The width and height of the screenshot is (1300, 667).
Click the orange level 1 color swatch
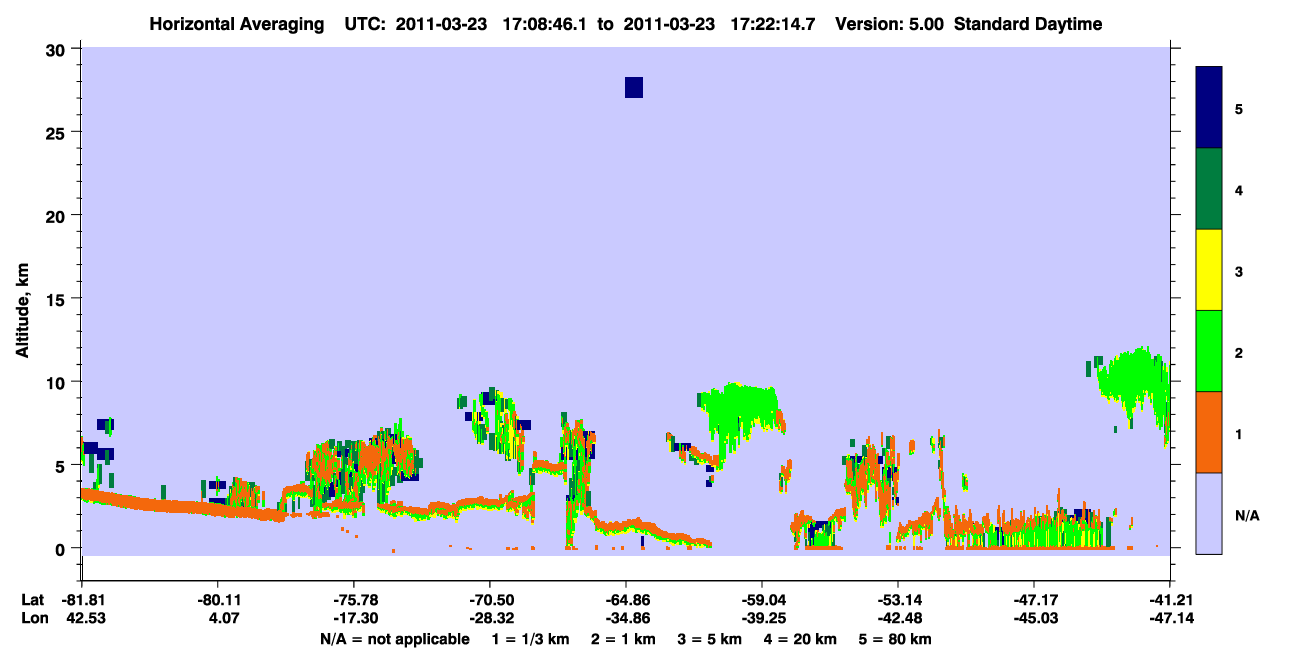coord(1209,432)
